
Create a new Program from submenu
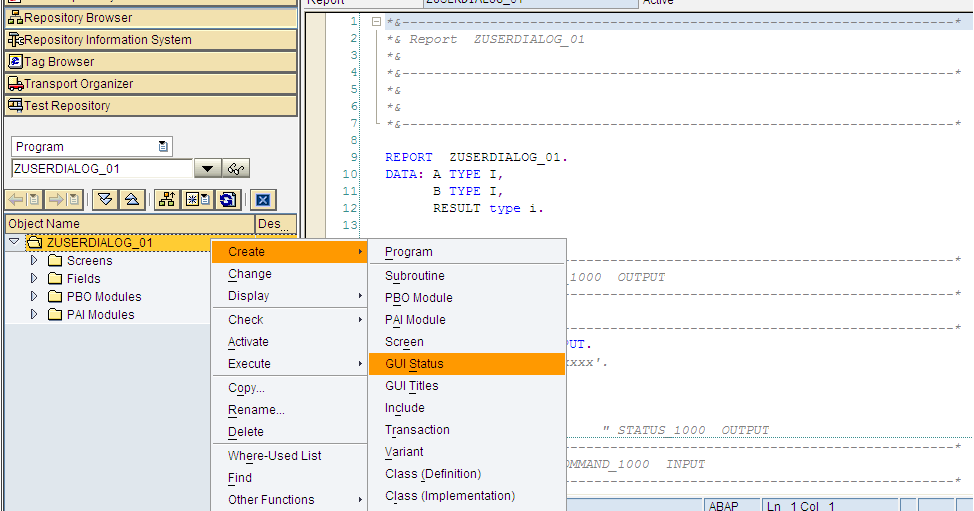pyautogui.click(x=467, y=251)
